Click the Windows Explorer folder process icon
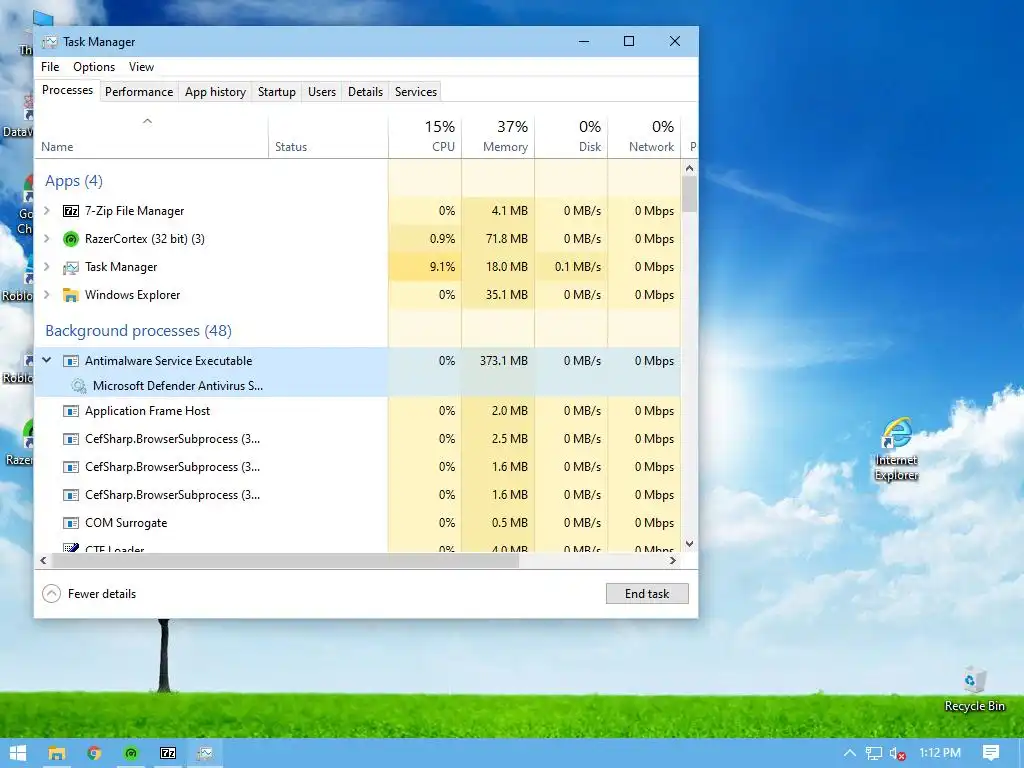This screenshot has width=1024, height=768. [71, 295]
